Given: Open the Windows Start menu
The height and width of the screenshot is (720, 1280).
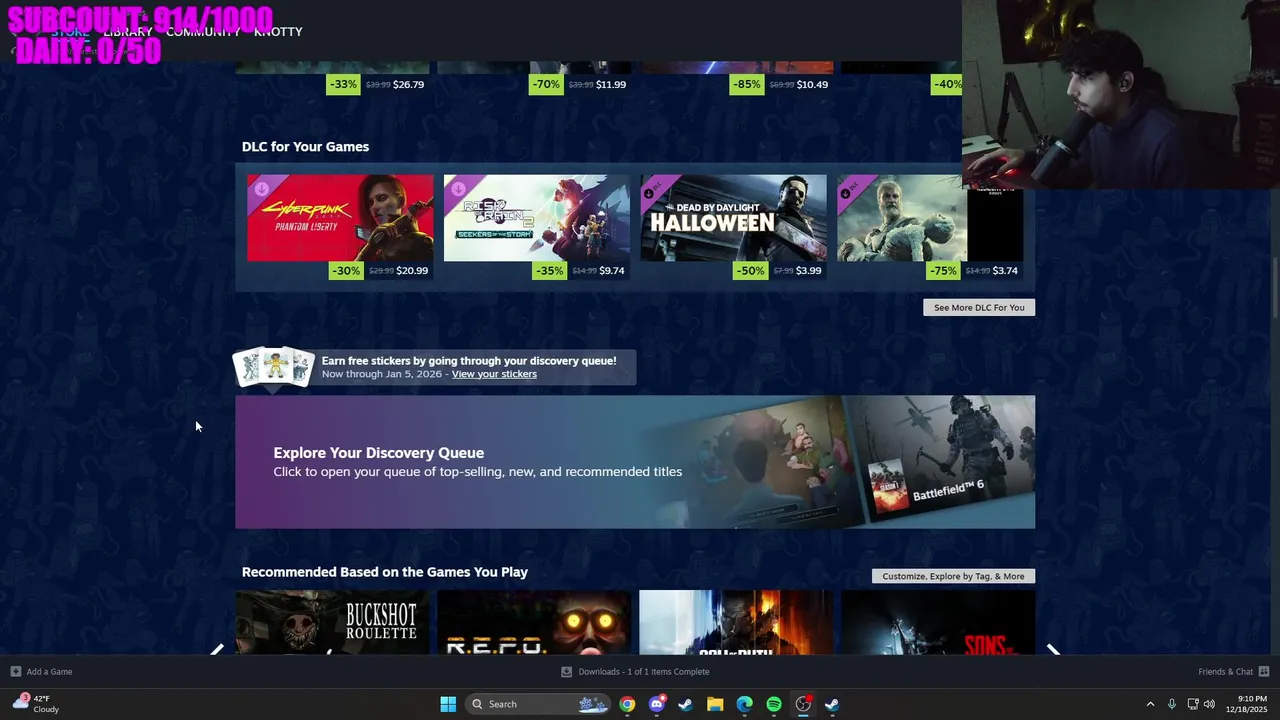Looking at the screenshot, I should pos(448,704).
